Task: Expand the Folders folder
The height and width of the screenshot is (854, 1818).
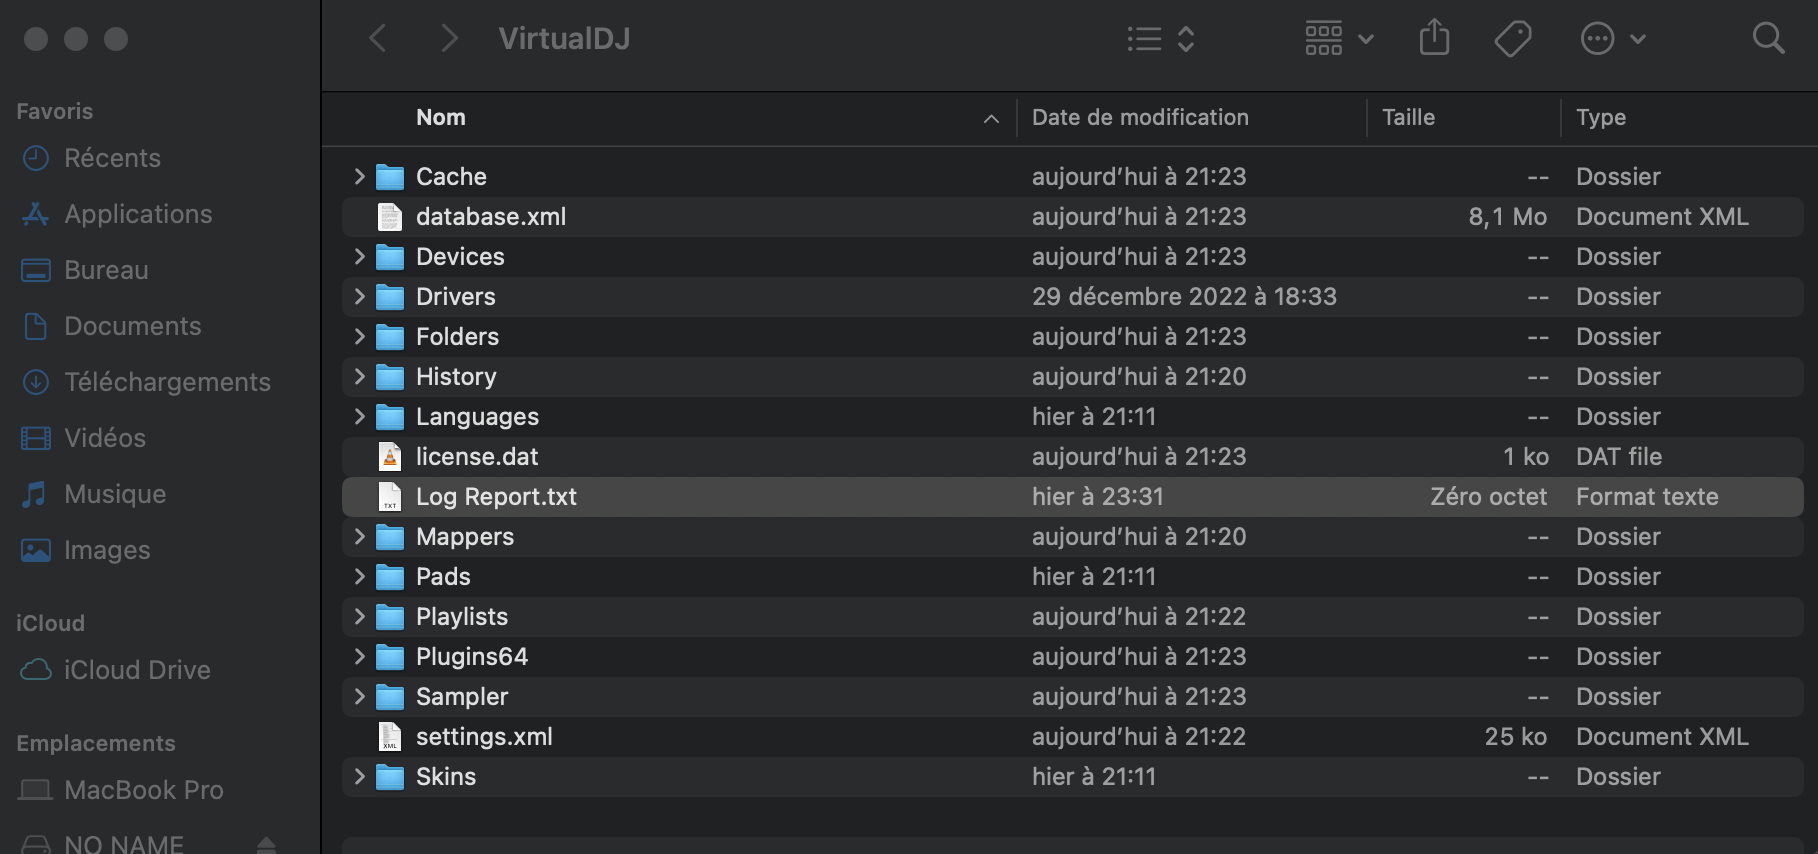Action: (359, 336)
